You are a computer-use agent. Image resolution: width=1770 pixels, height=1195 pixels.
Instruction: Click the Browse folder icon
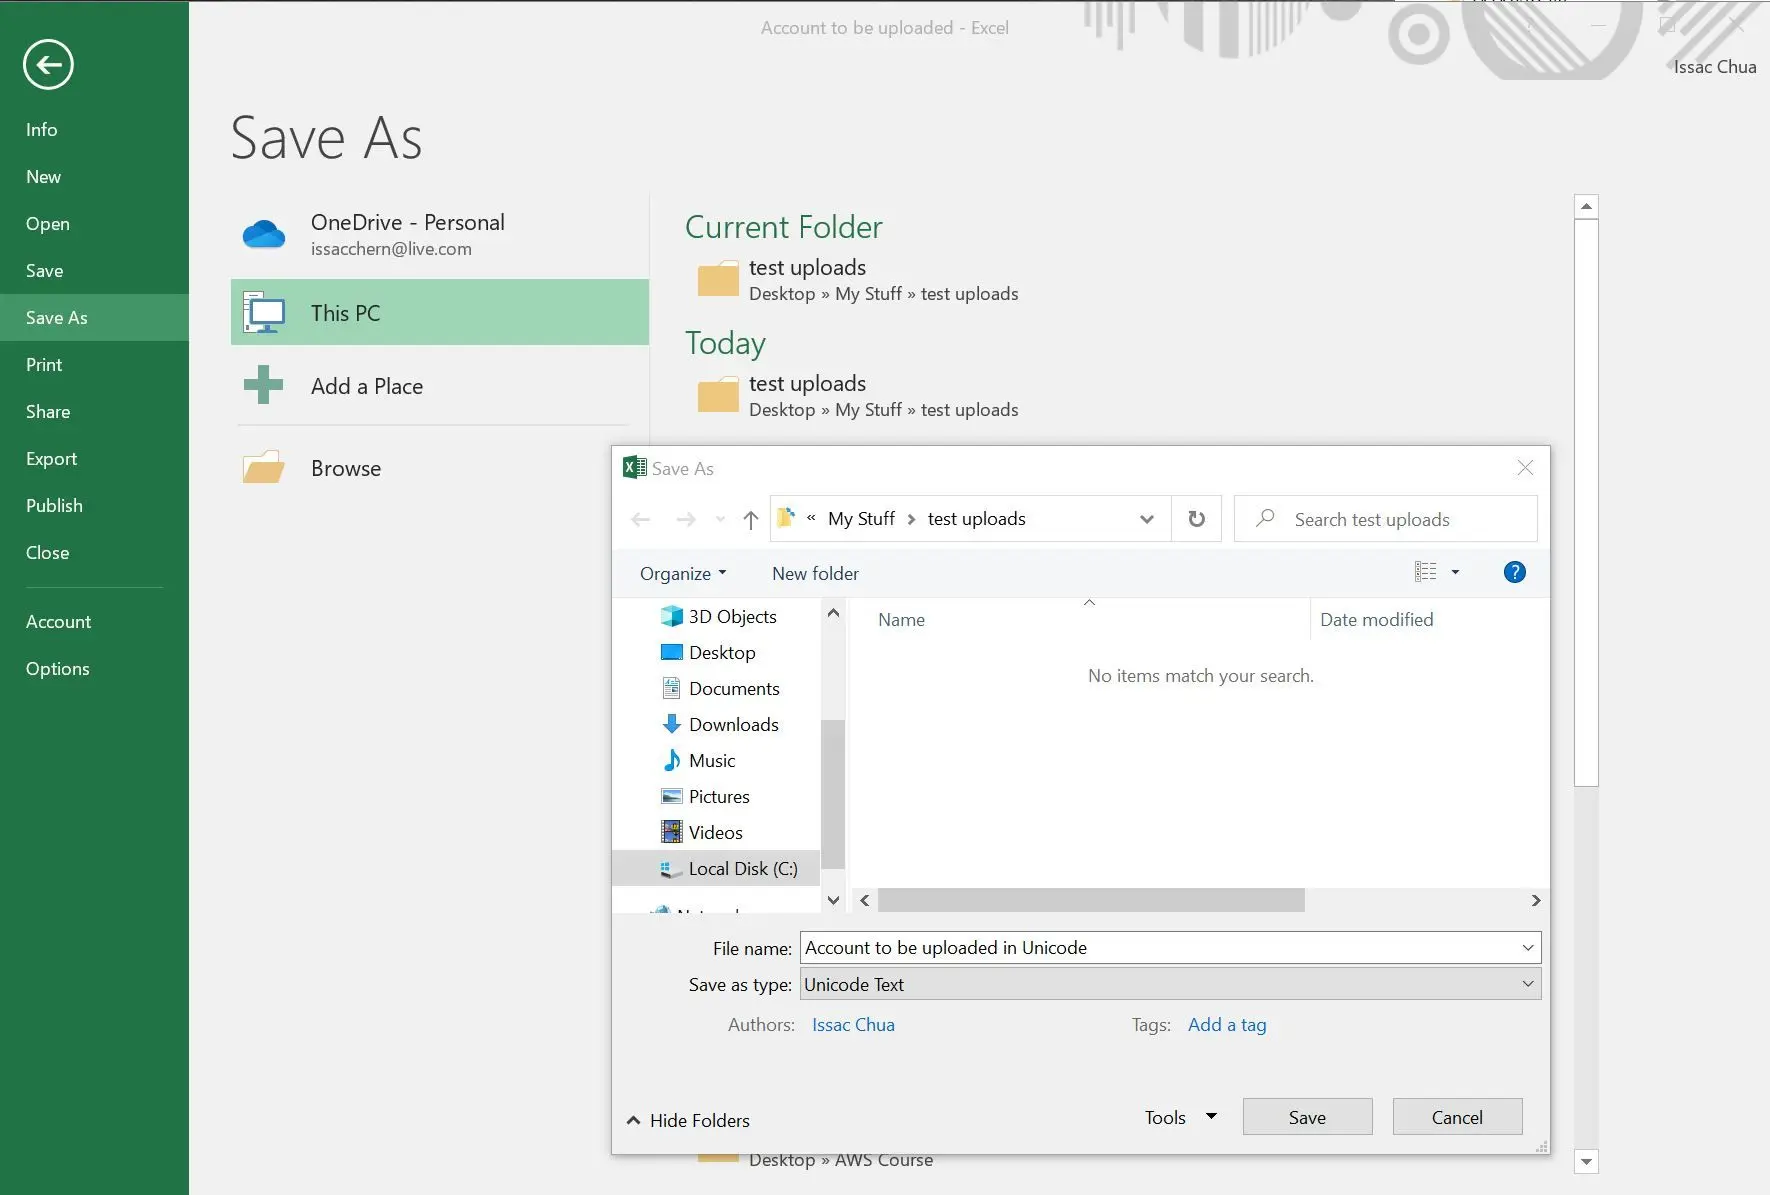[x=264, y=468]
